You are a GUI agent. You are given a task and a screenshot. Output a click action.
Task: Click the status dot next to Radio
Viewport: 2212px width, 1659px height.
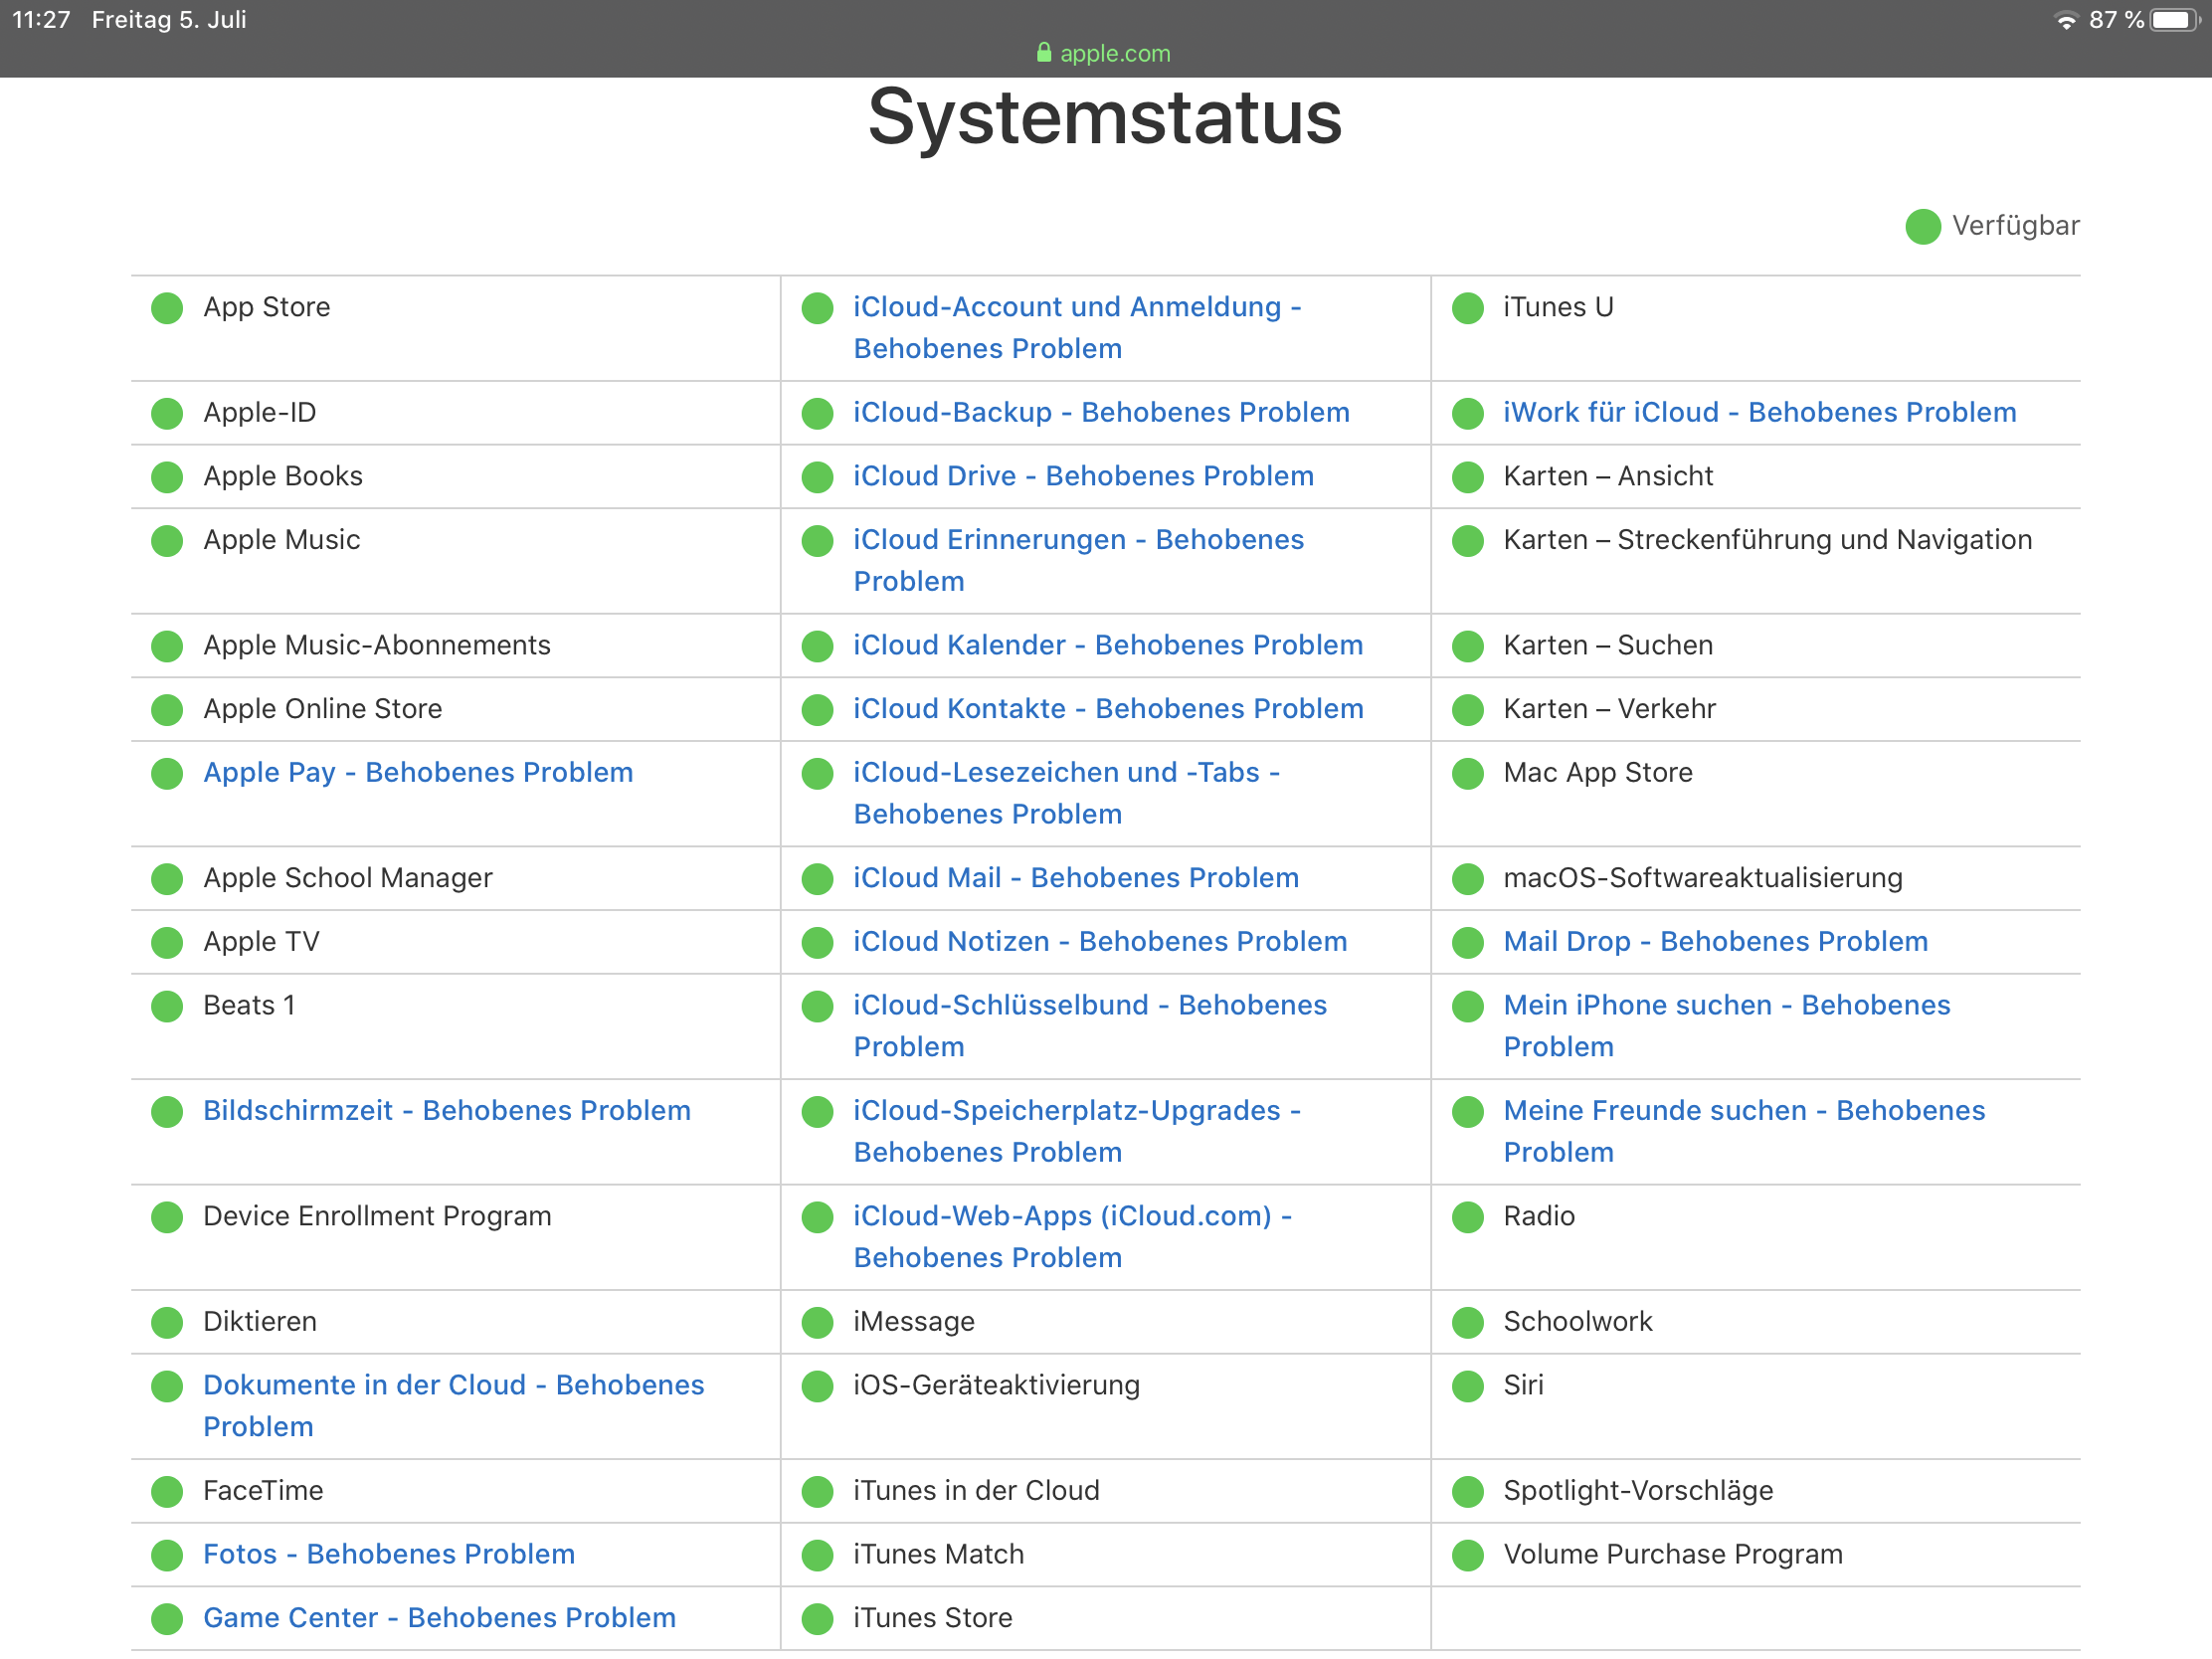[1467, 1217]
